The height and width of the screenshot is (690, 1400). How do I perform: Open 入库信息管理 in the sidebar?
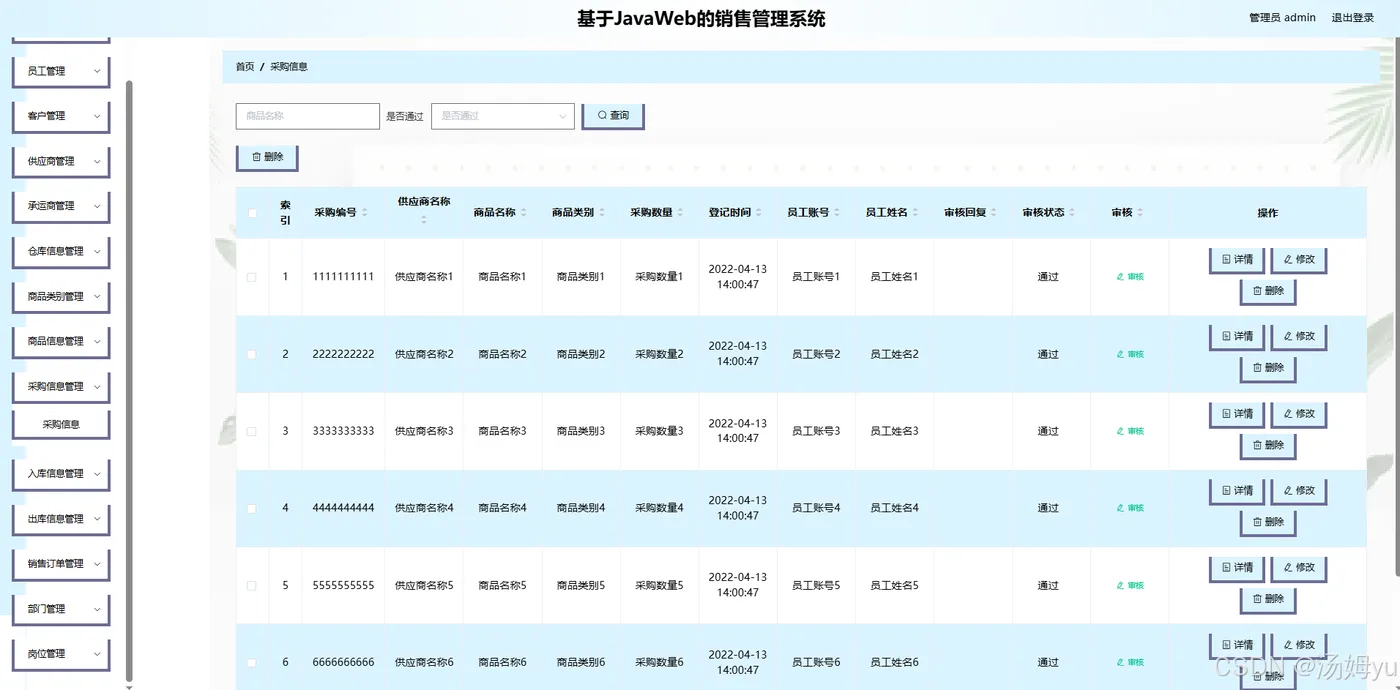(61, 473)
